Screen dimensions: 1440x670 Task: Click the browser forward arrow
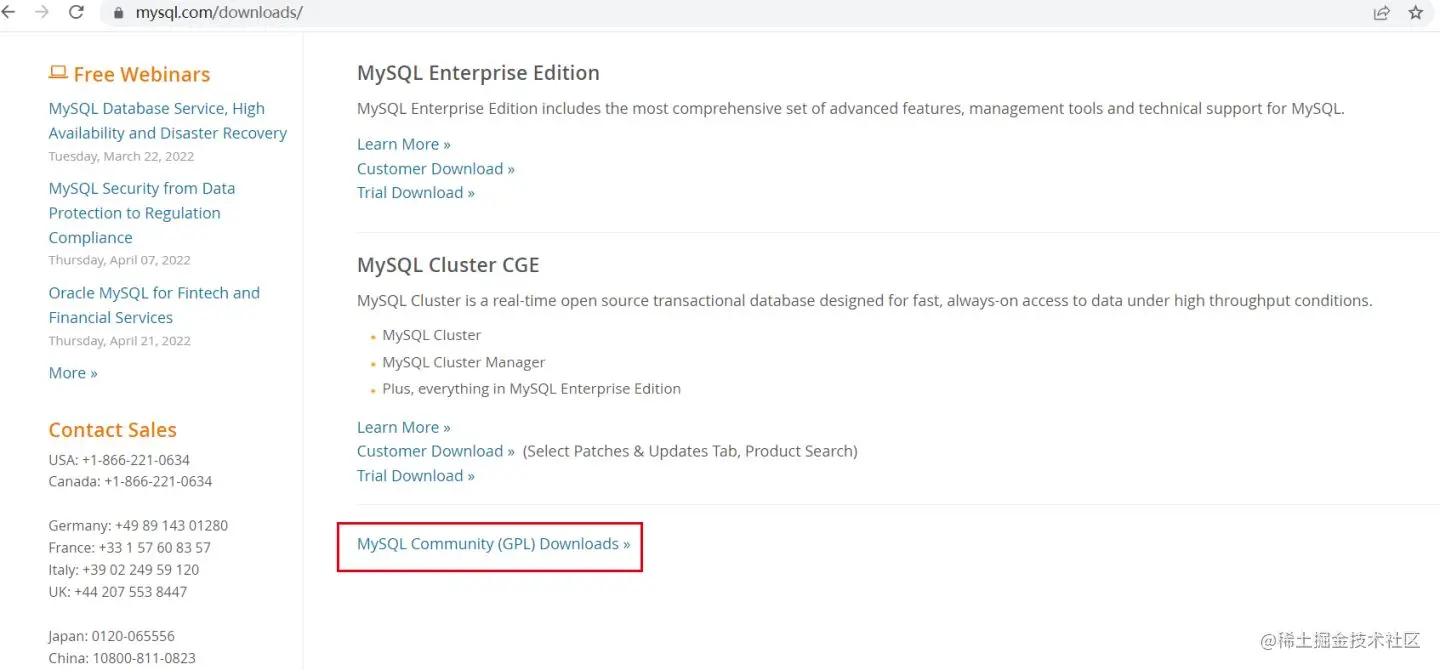coord(42,13)
